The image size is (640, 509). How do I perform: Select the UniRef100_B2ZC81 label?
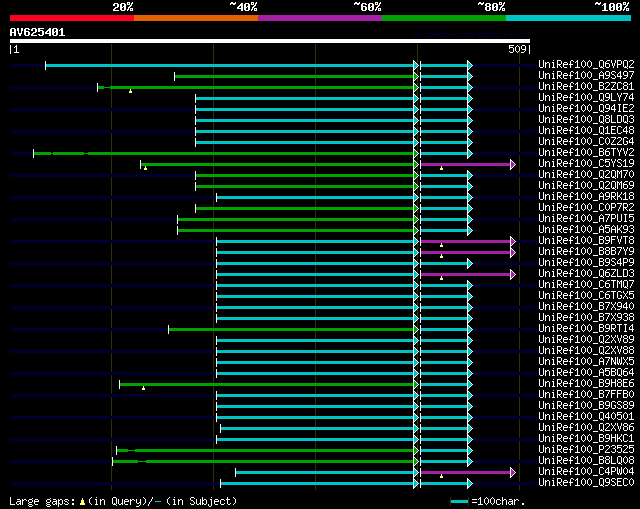(586, 87)
